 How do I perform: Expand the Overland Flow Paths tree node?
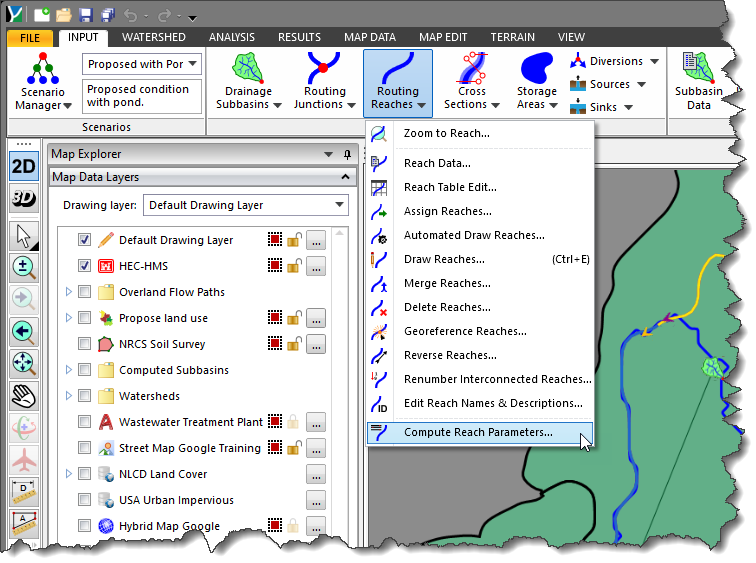[68, 292]
